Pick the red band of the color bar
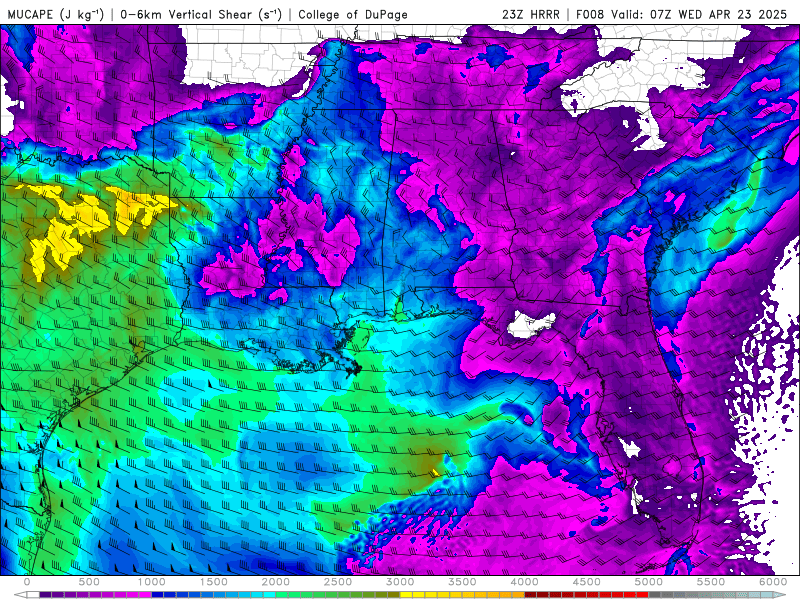800x600 pixels. [587, 595]
